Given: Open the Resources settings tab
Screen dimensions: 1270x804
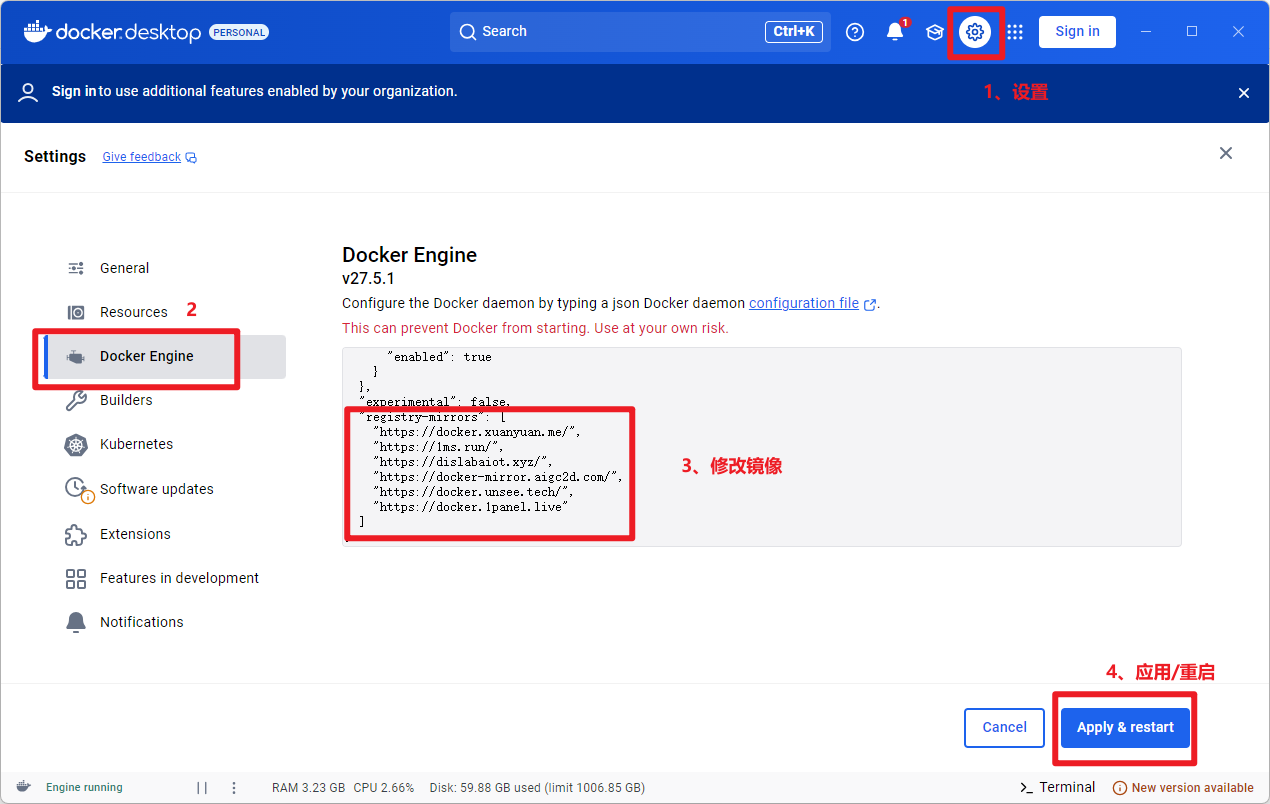Looking at the screenshot, I should [x=165, y=312].
